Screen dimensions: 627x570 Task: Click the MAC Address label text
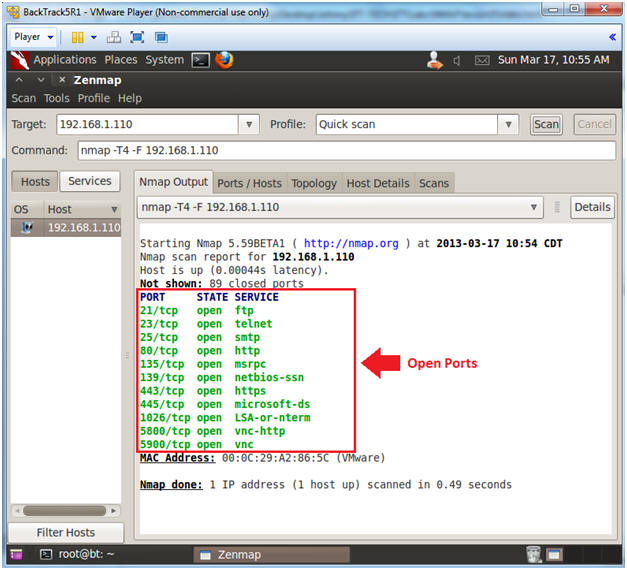tap(178, 458)
